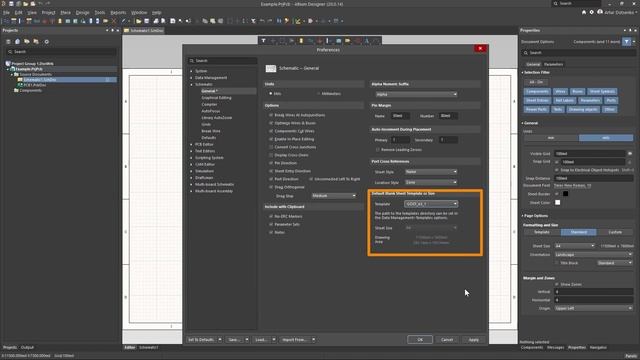
Task: Click the Import From button
Action: [x=294, y=340]
